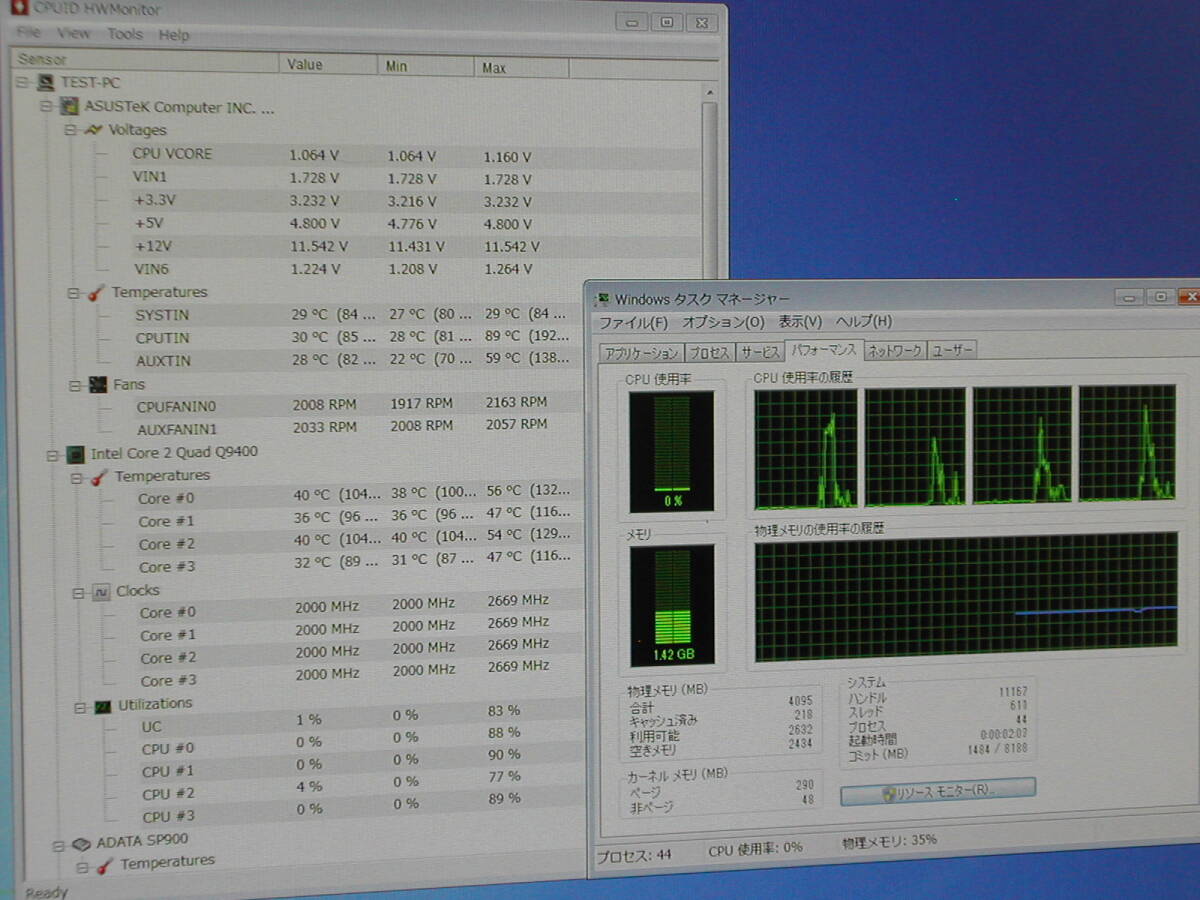The width and height of the screenshot is (1200, 900).
Task: Click the ADATA SP900 drive icon
Action: pos(82,842)
